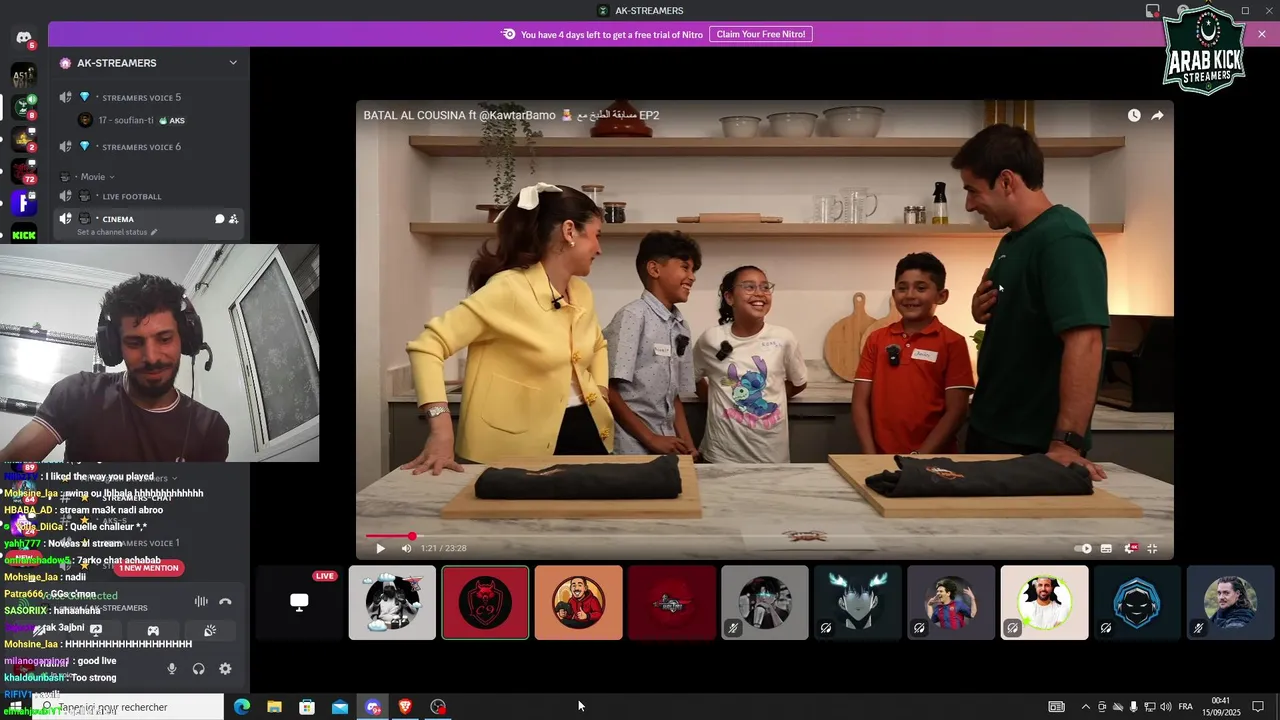Open the system volume control

(x=1165, y=707)
